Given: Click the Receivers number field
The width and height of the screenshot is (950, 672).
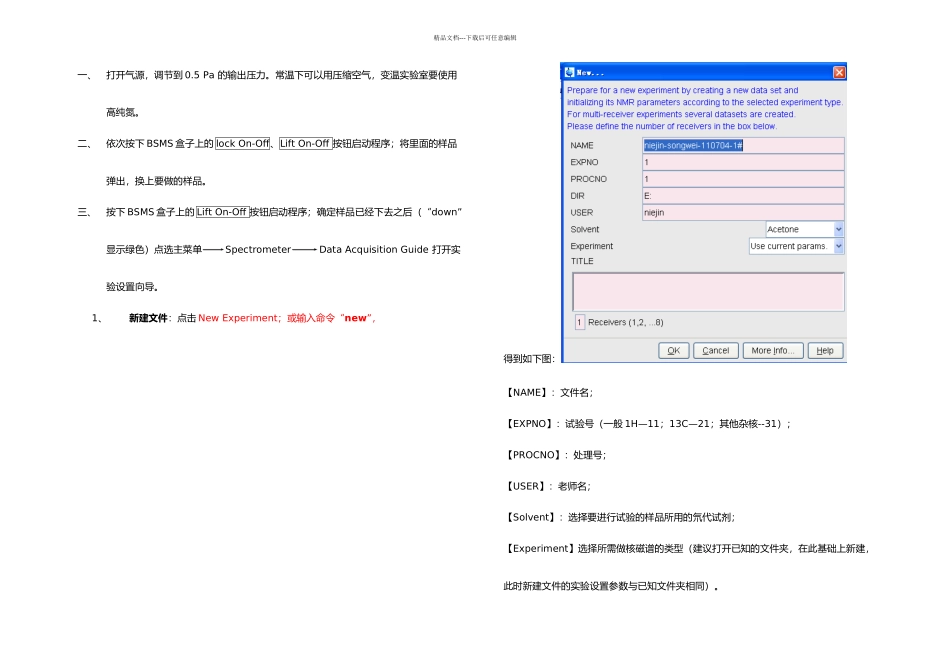Looking at the screenshot, I should click(x=579, y=322).
